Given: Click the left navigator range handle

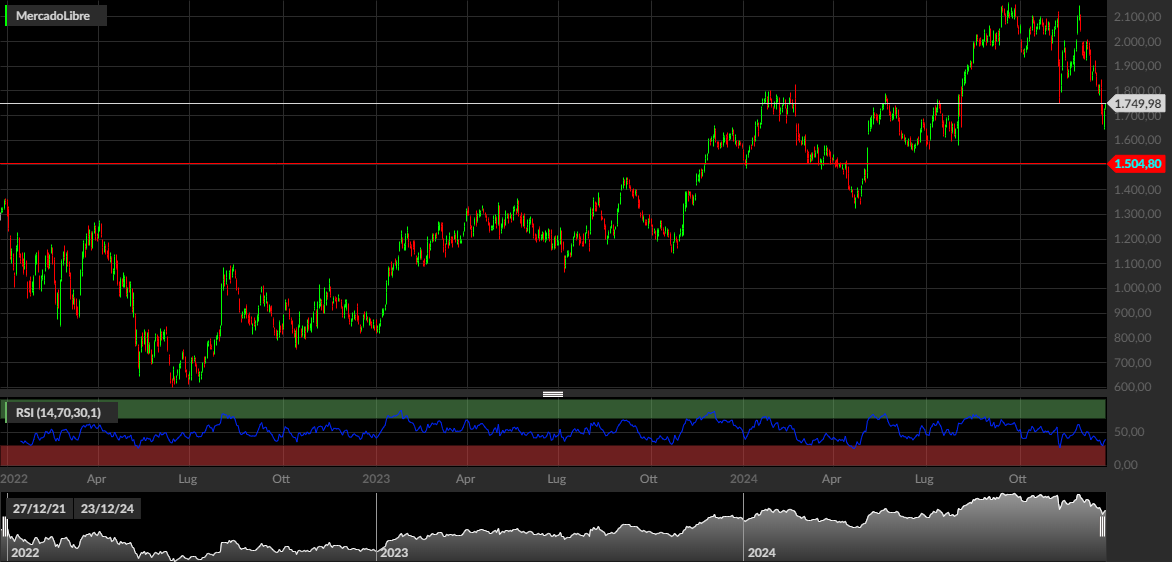Looking at the screenshot, I should click(x=5, y=528).
